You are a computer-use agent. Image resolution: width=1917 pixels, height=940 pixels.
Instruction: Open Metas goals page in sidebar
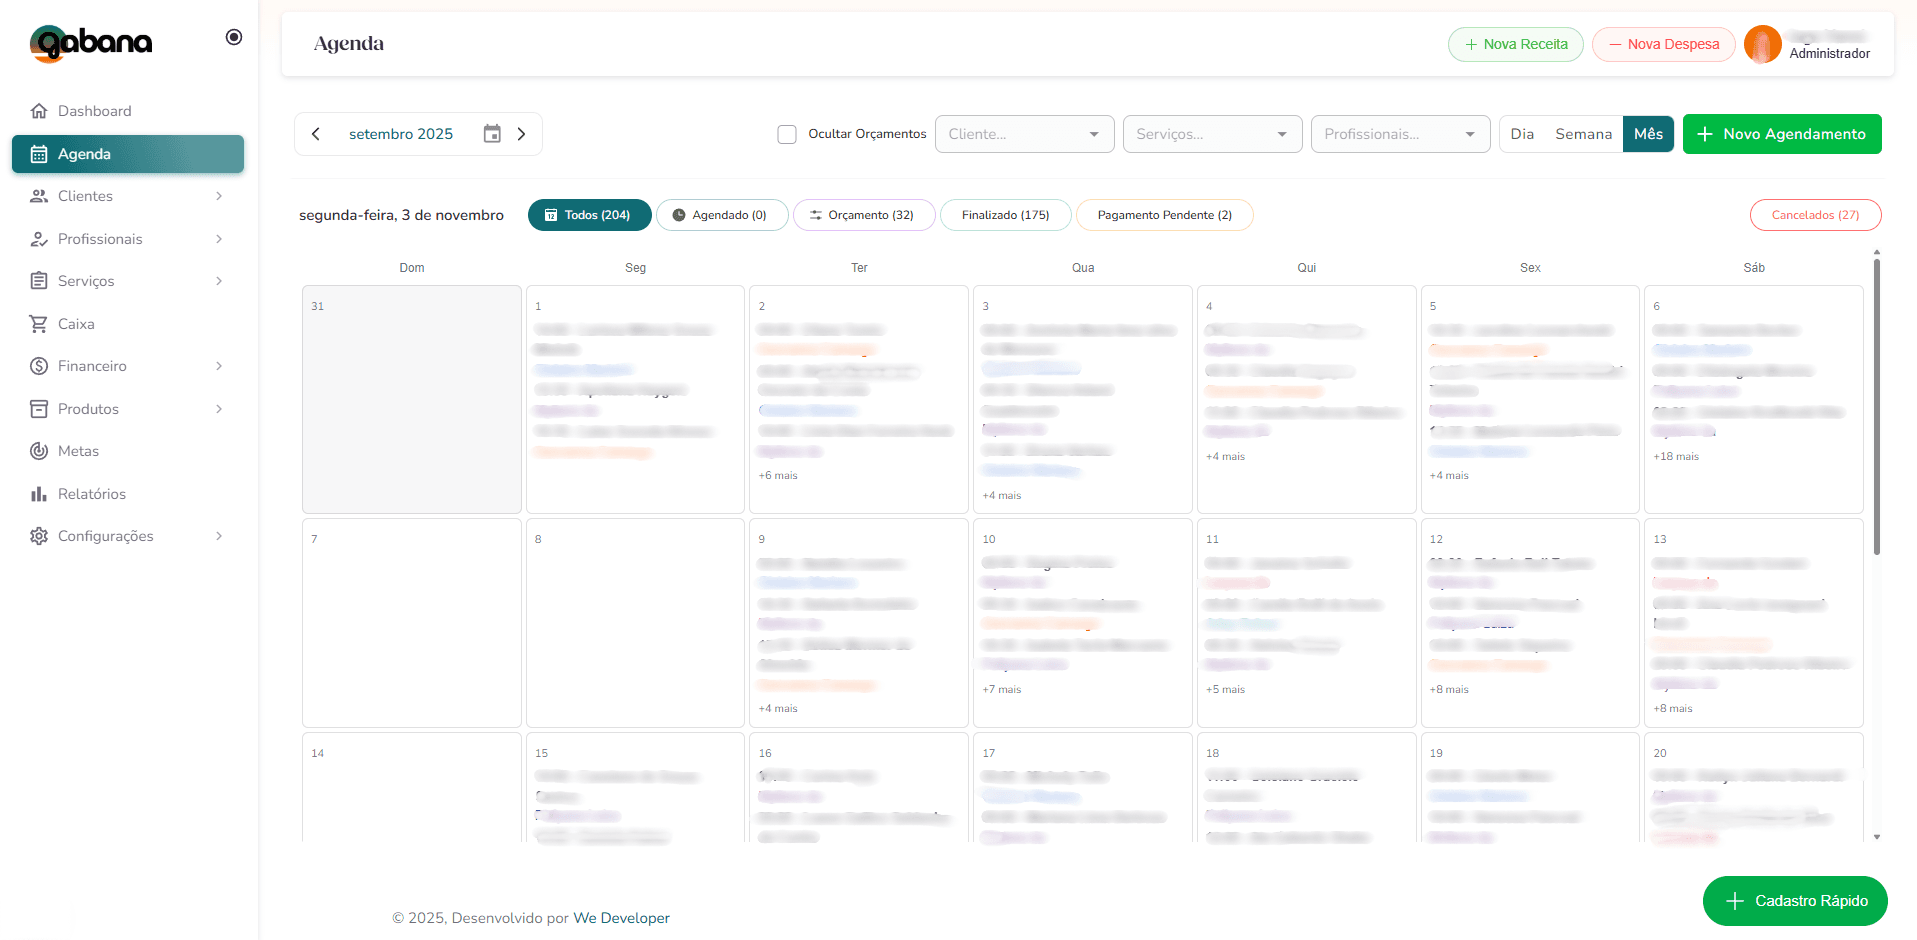point(39,451)
